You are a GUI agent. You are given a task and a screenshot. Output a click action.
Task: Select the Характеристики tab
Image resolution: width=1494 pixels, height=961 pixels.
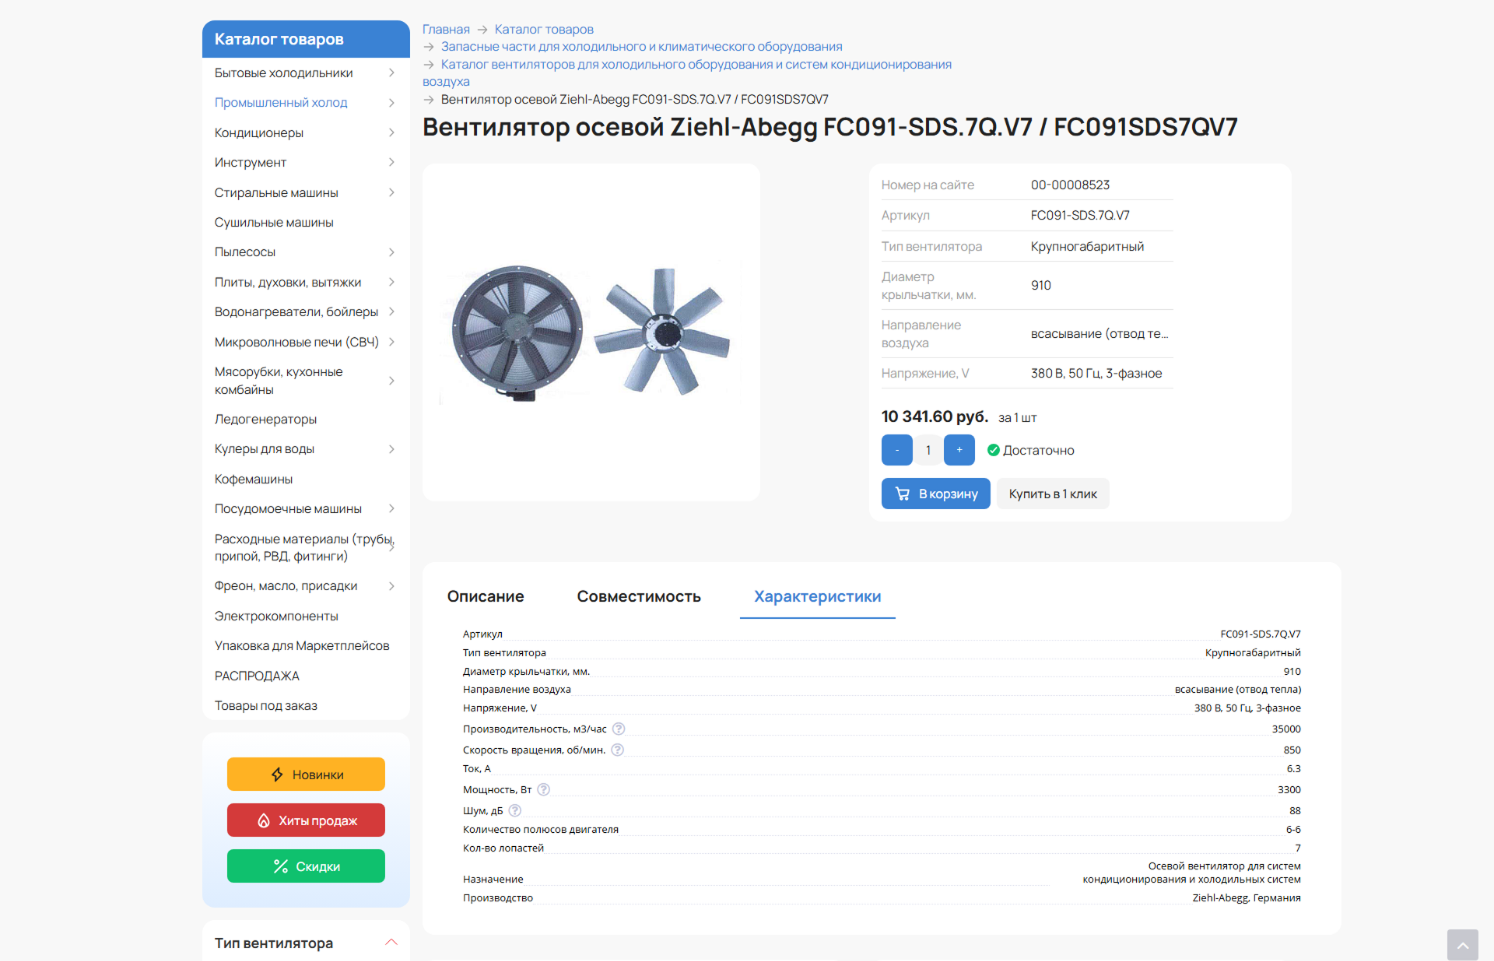click(817, 597)
